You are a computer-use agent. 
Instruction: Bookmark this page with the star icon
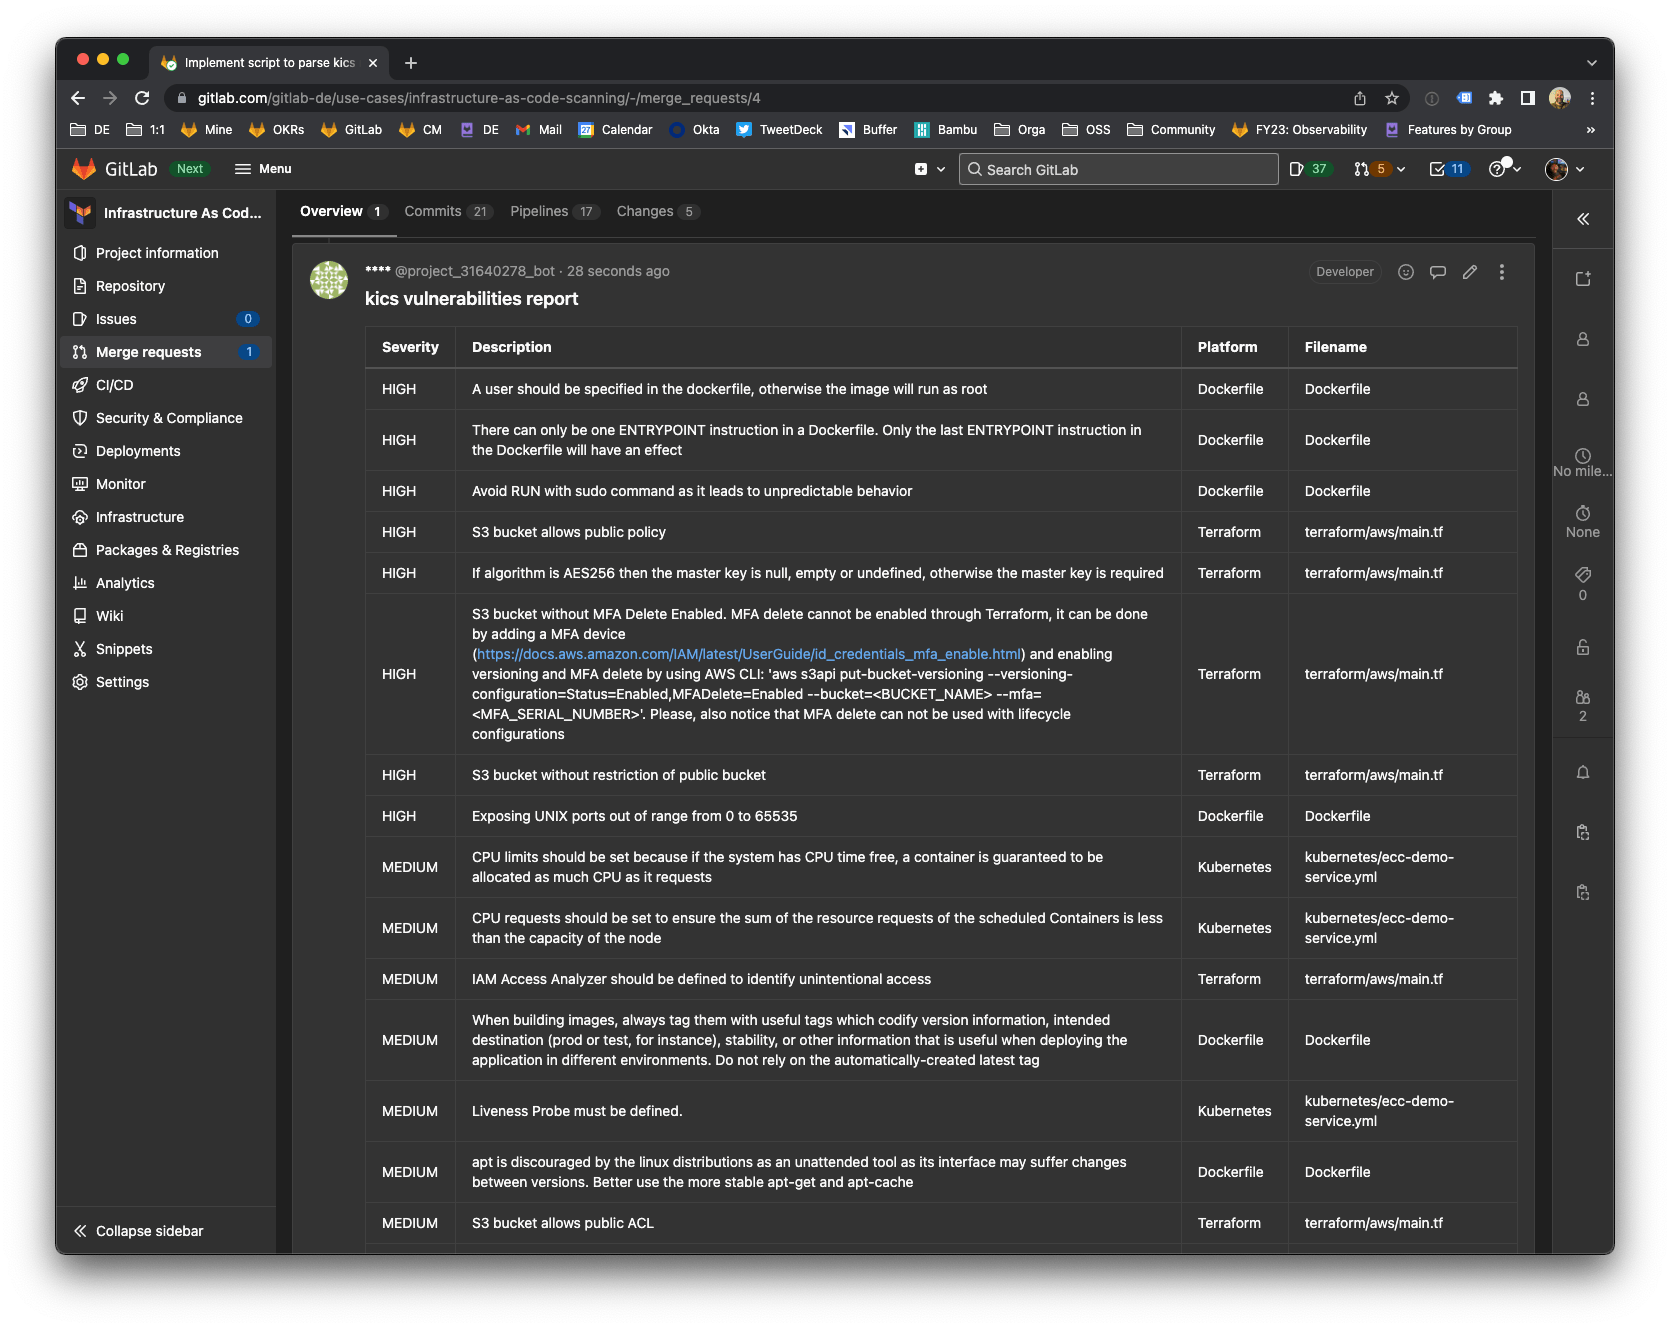1391,98
